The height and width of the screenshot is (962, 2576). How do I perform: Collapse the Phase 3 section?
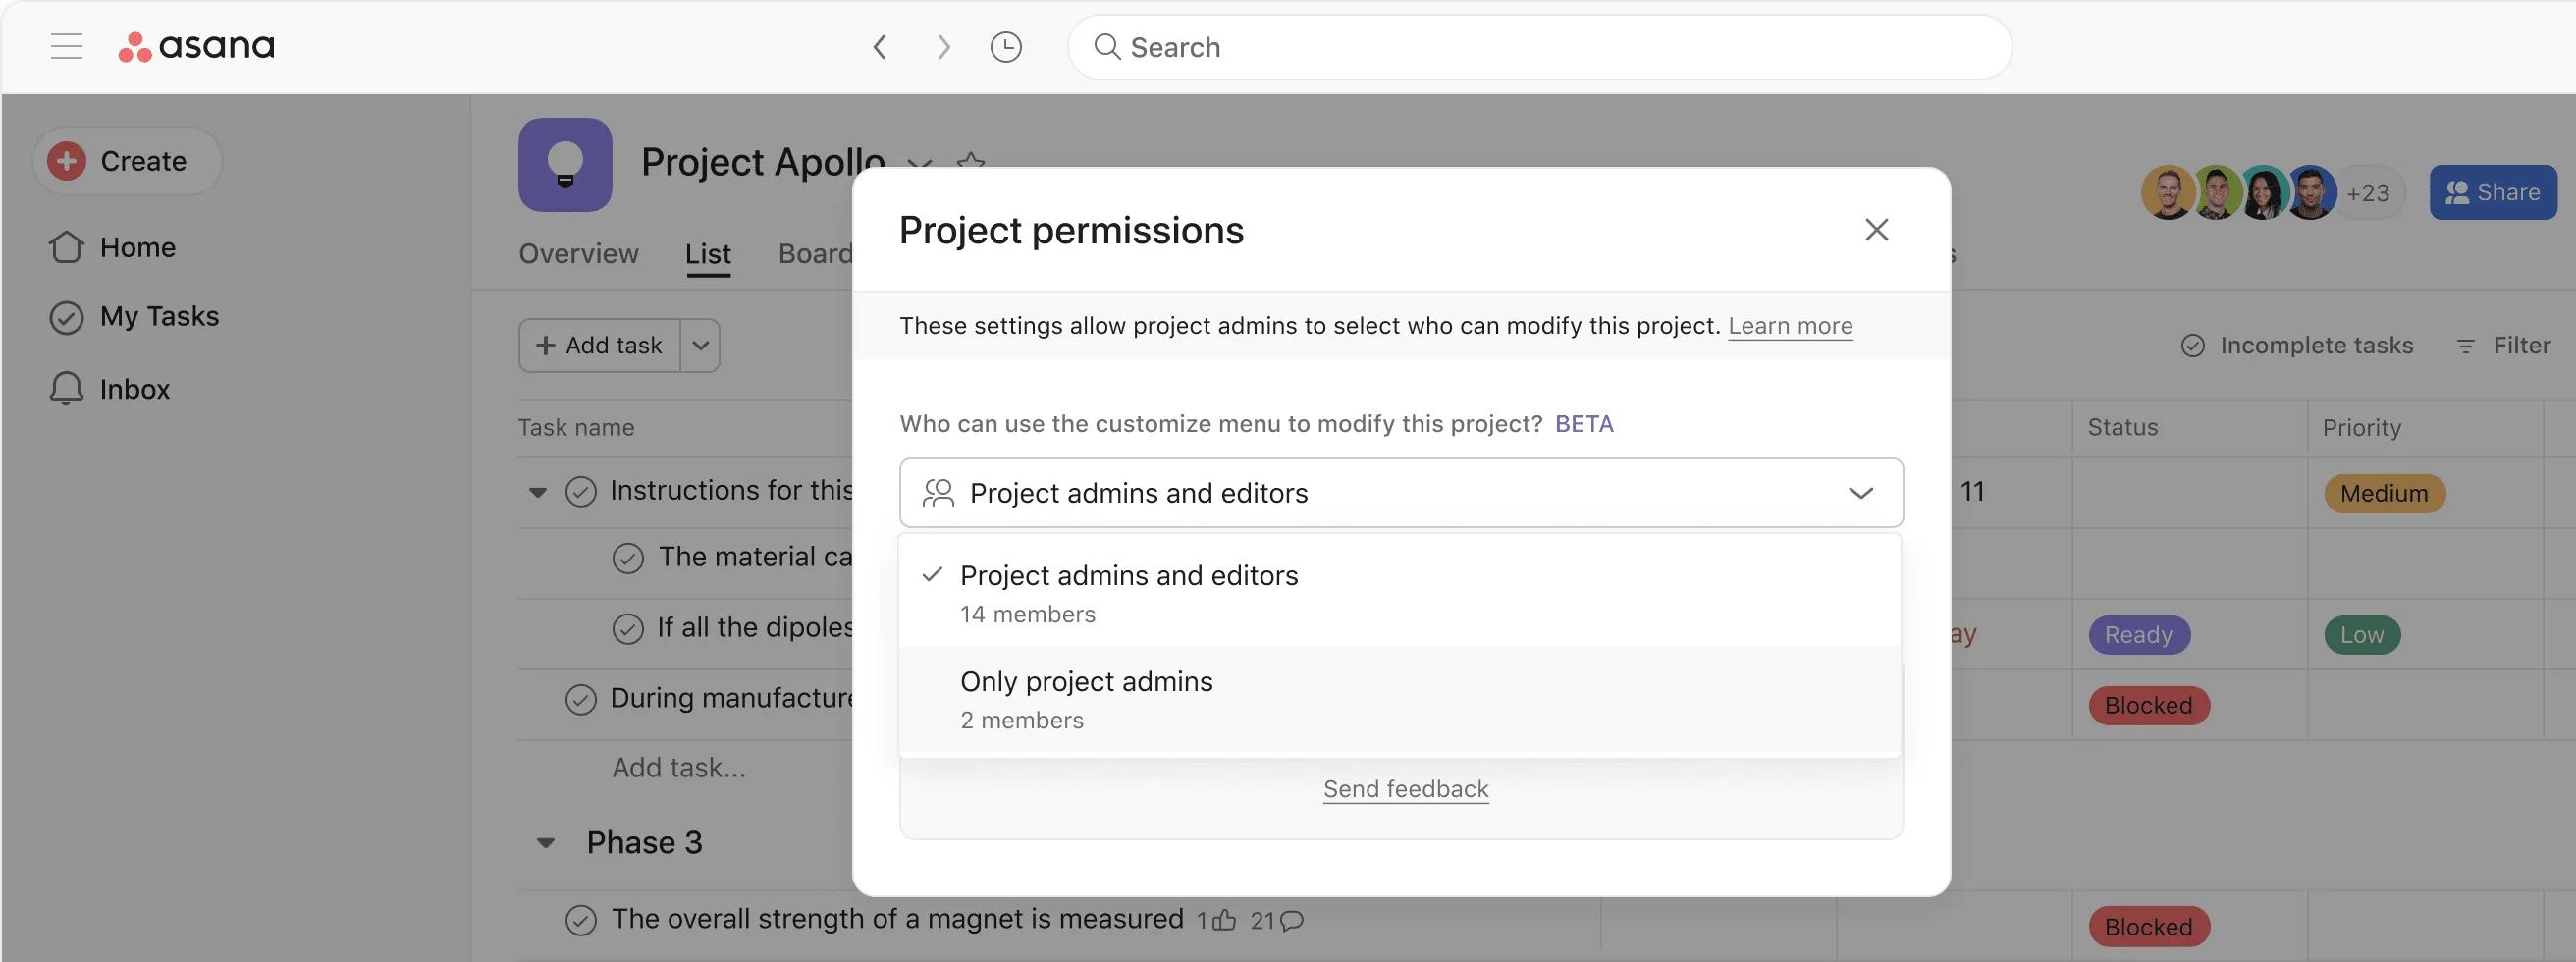click(544, 842)
